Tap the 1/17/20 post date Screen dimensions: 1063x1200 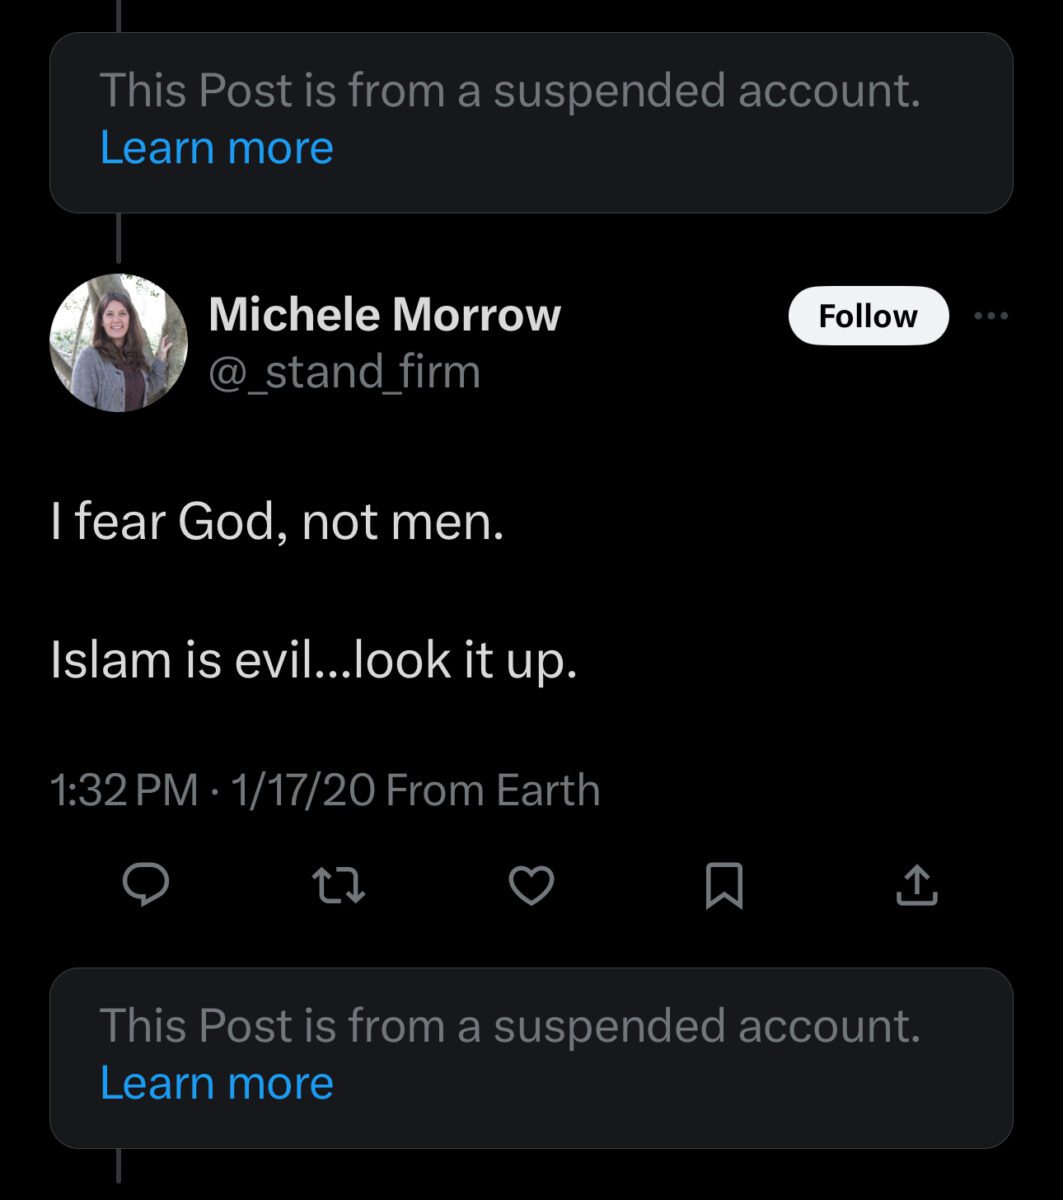point(303,791)
